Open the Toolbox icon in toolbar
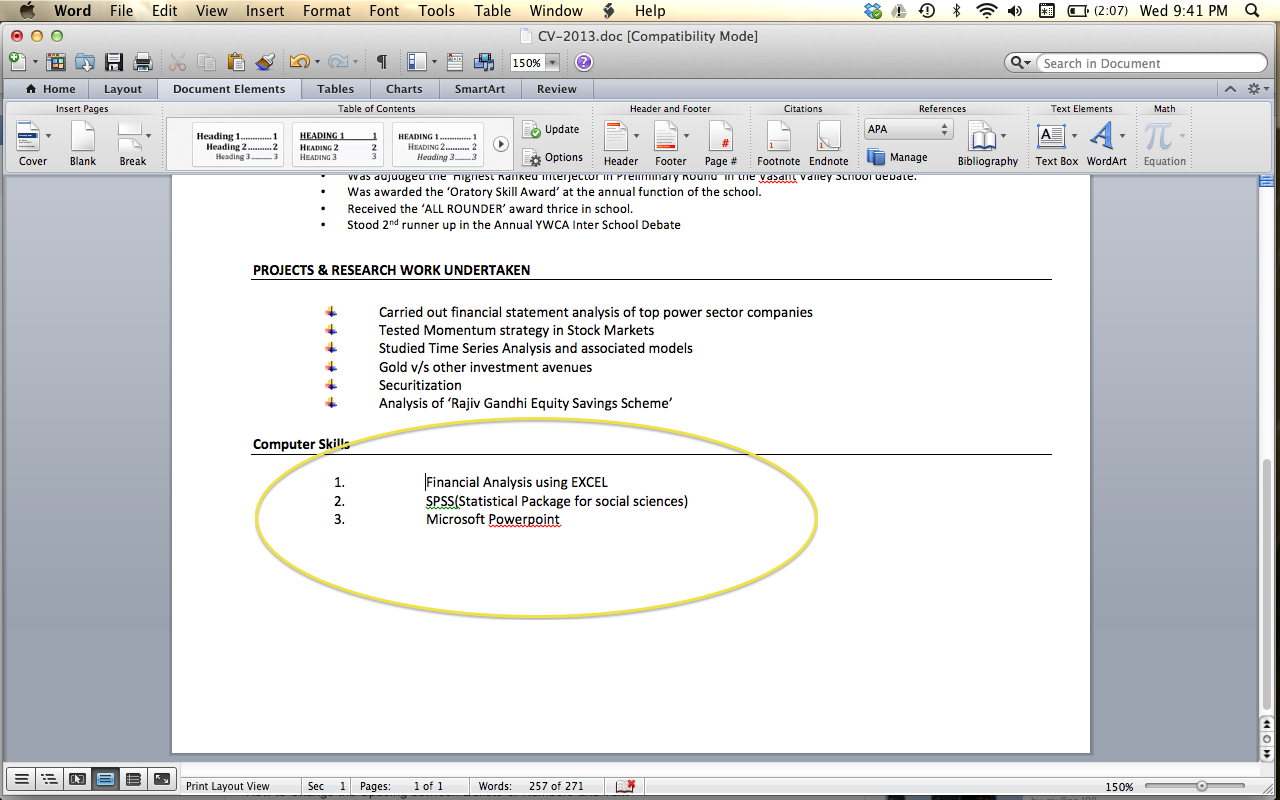 (455, 62)
